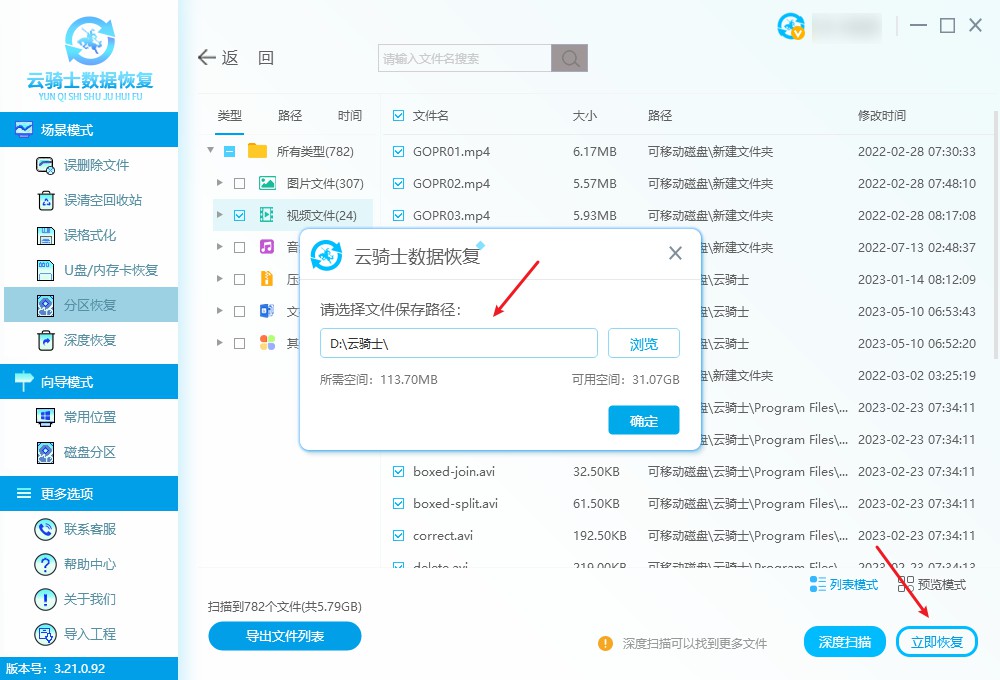Click the save path input field
This screenshot has width=1000, height=680.
[x=458, y=343]
